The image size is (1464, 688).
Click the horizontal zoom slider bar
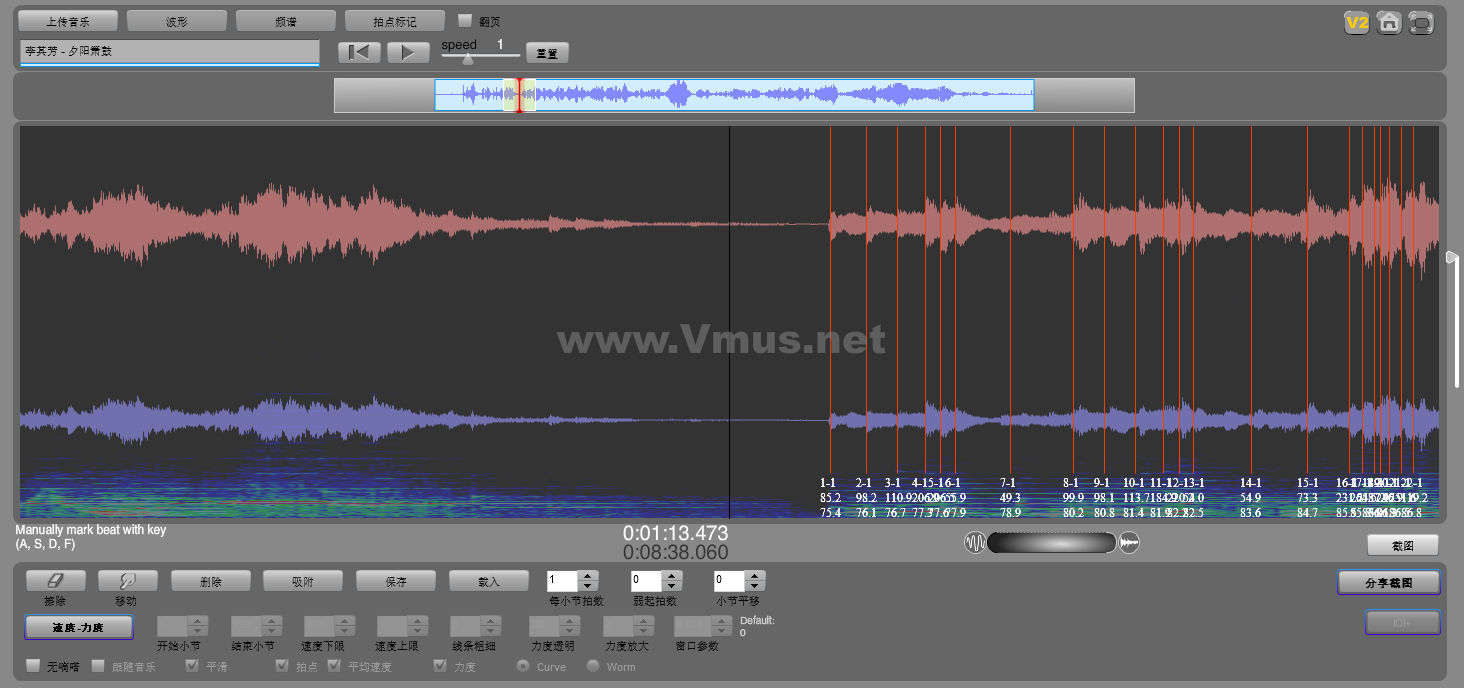click(1051, 542)
